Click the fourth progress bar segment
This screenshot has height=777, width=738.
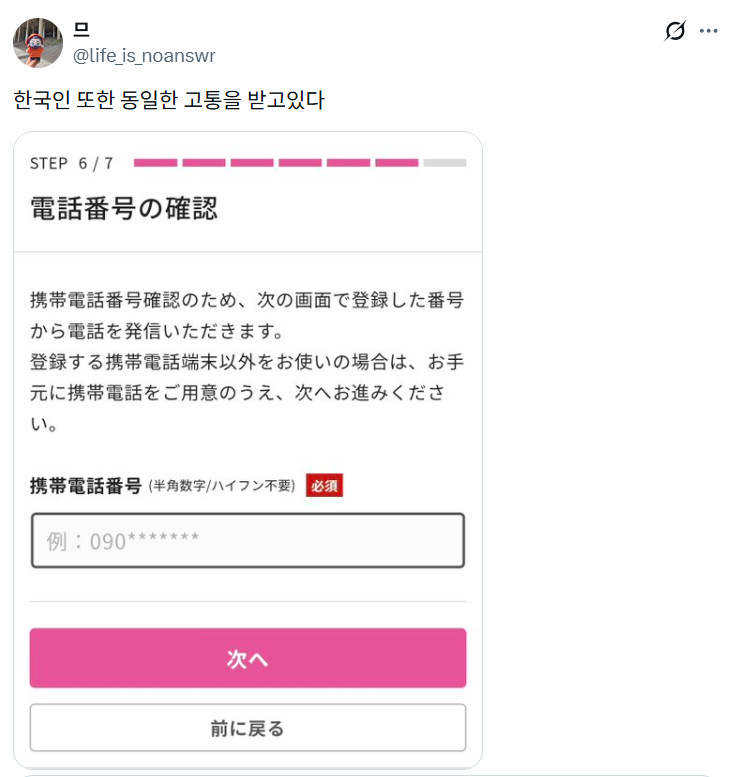[300, 163]
